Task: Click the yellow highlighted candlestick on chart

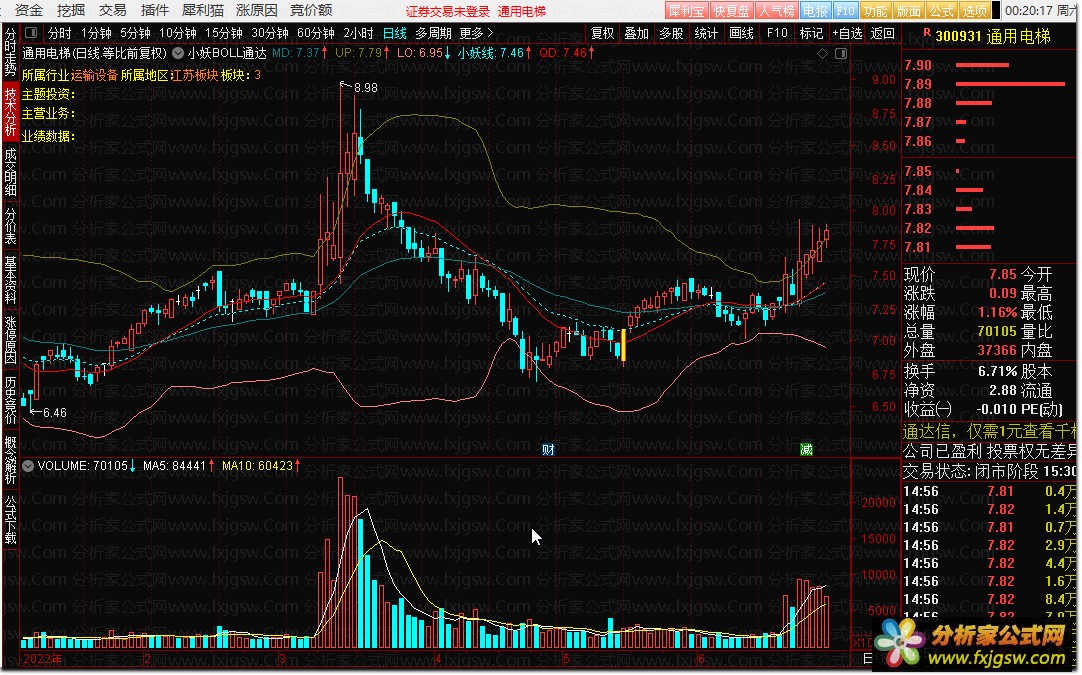Action: tap(624, 344)
